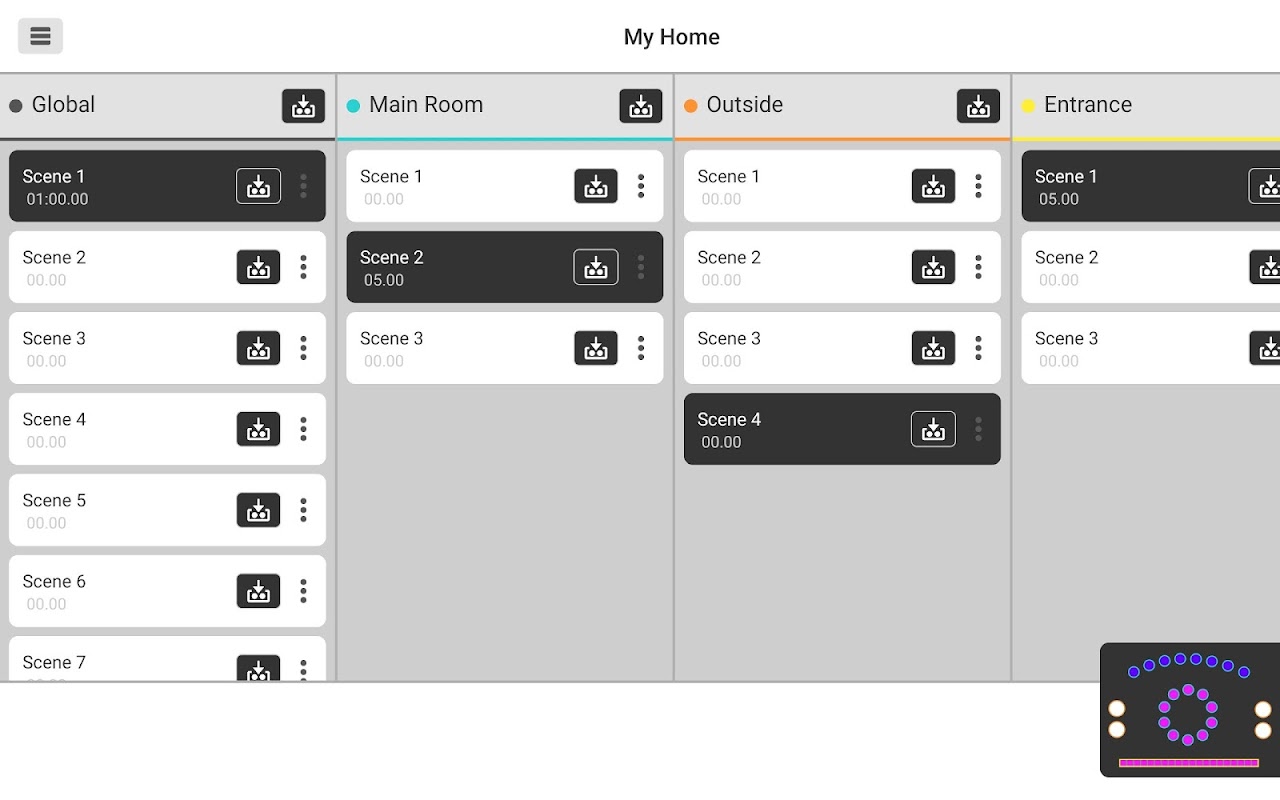Open the light layout preview thumbnail
The width and height of the screenshot is (1280, 800).
[1190, 710]
